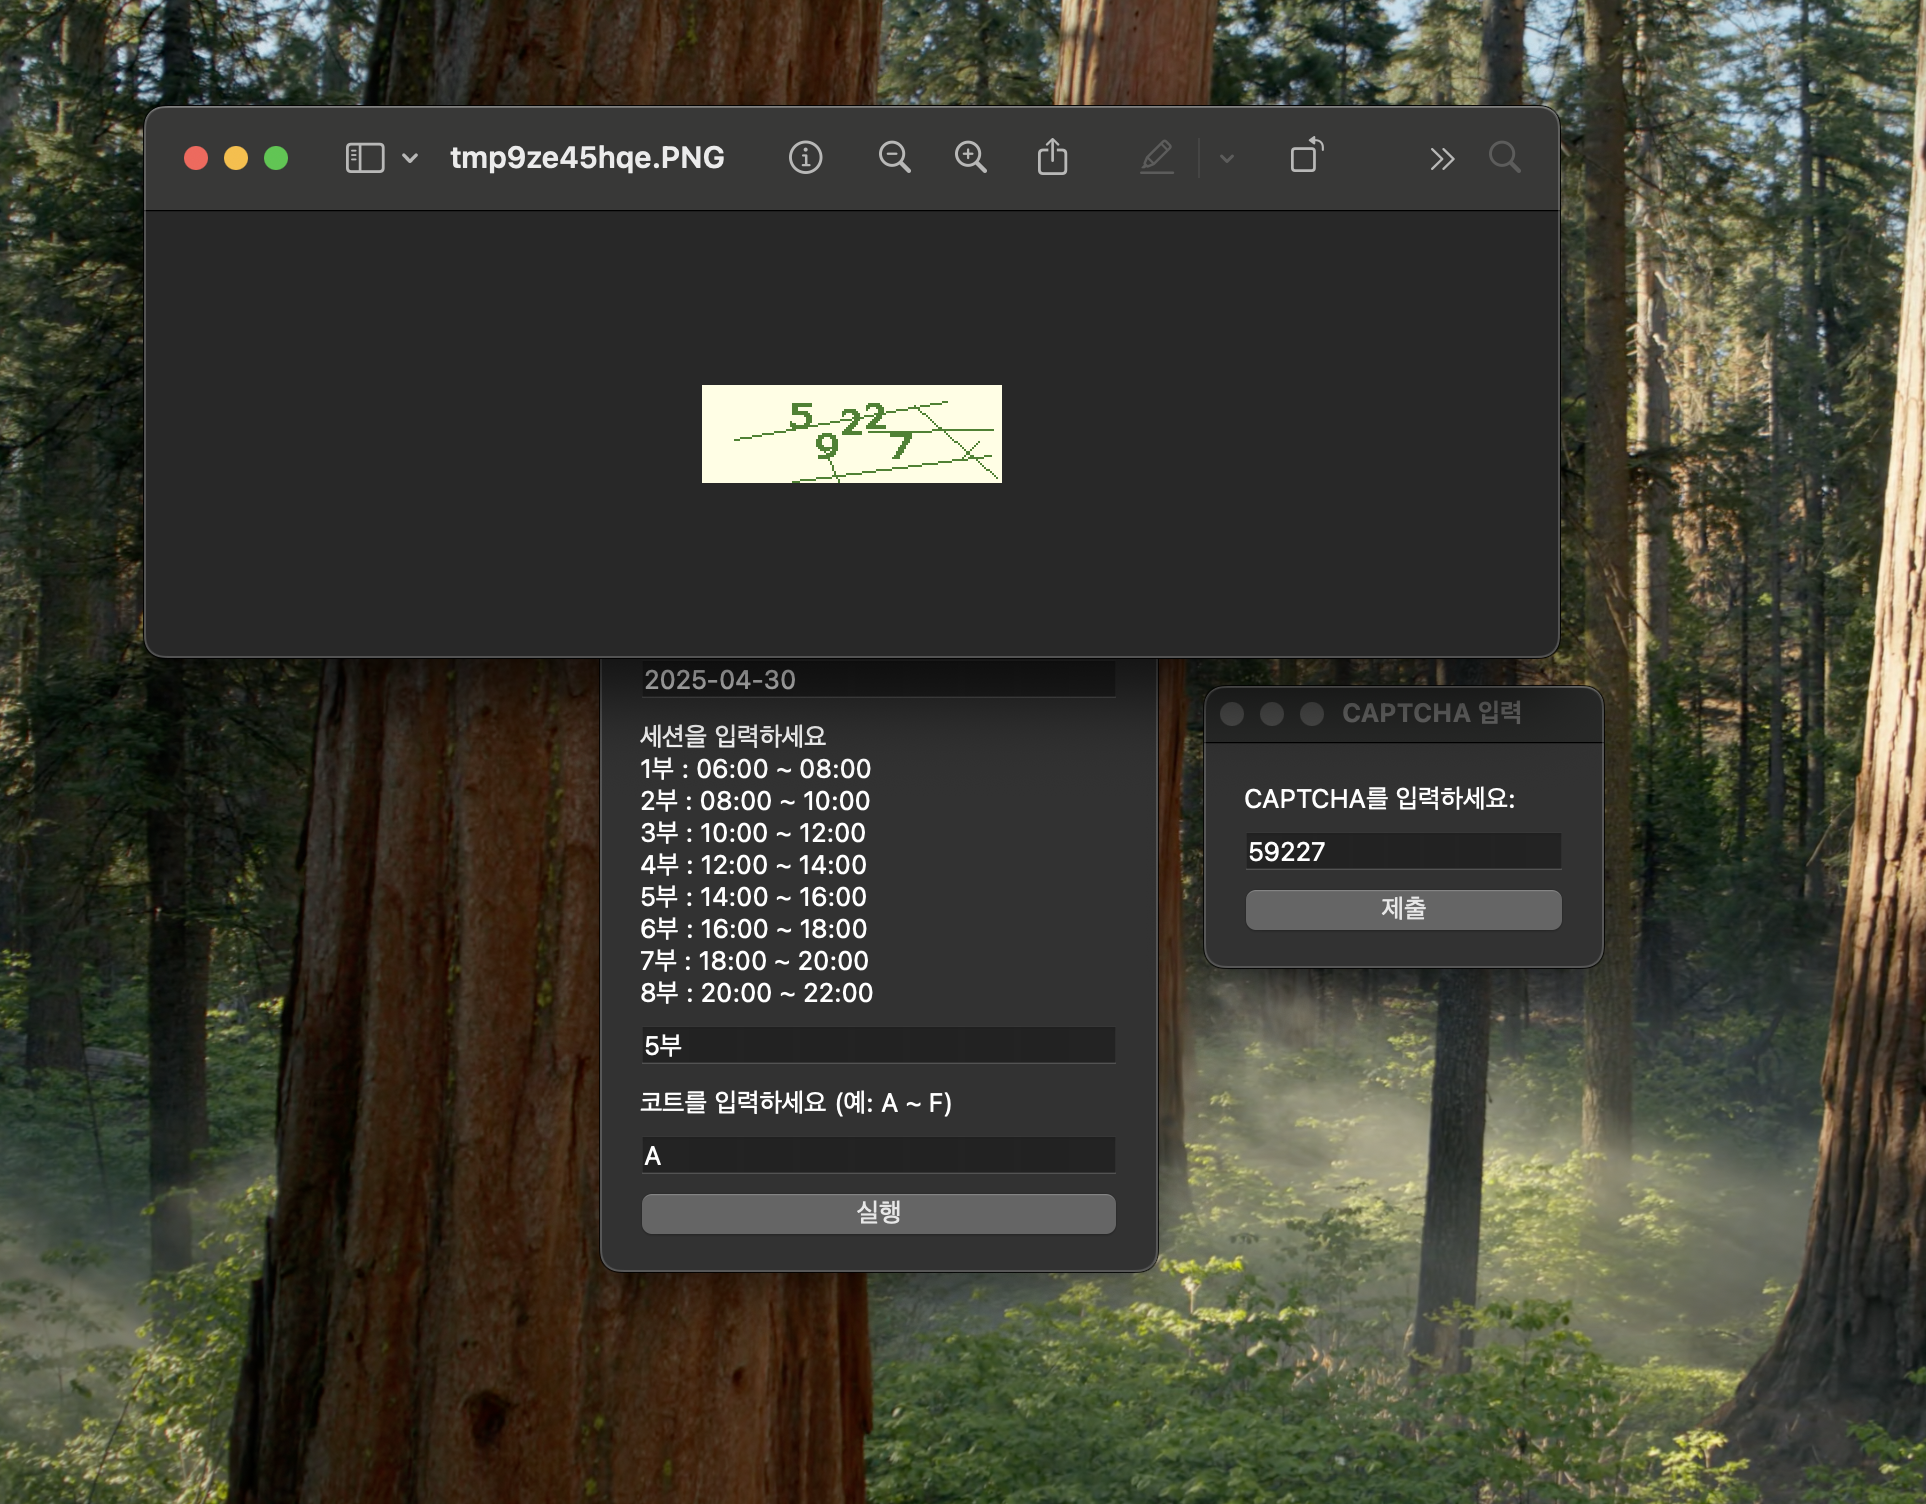Click the Inspector info icon

pos(805,158)
